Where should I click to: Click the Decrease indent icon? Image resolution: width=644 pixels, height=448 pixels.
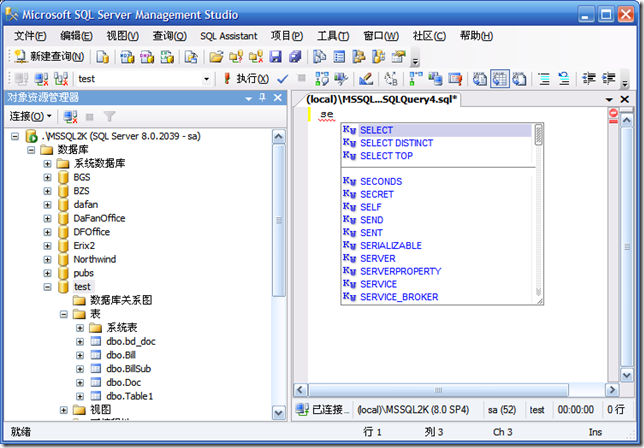tap(589, 78)
